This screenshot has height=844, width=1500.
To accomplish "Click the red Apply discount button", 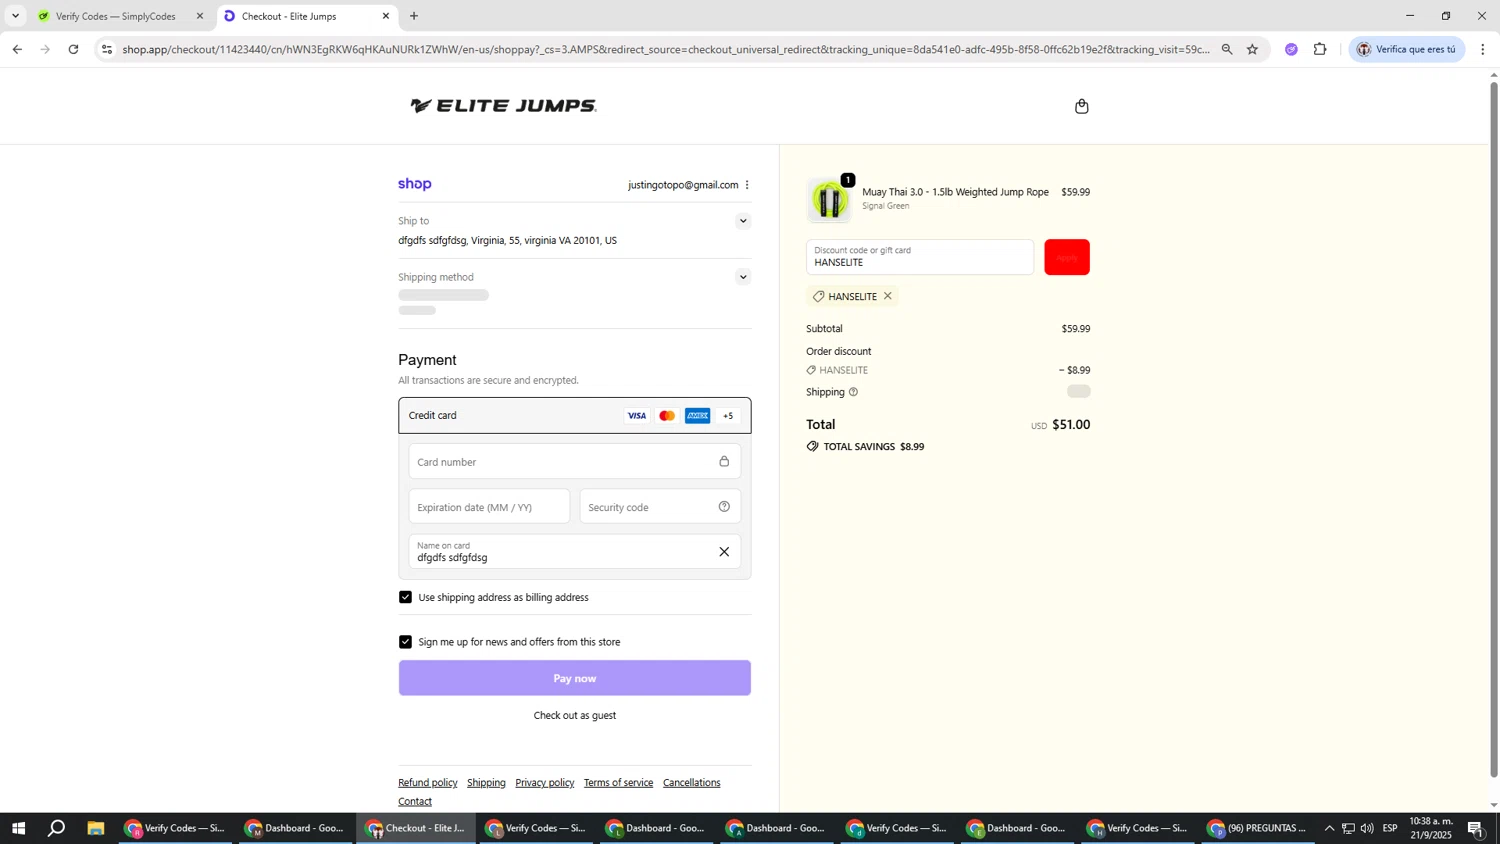I will [1067, 257].
